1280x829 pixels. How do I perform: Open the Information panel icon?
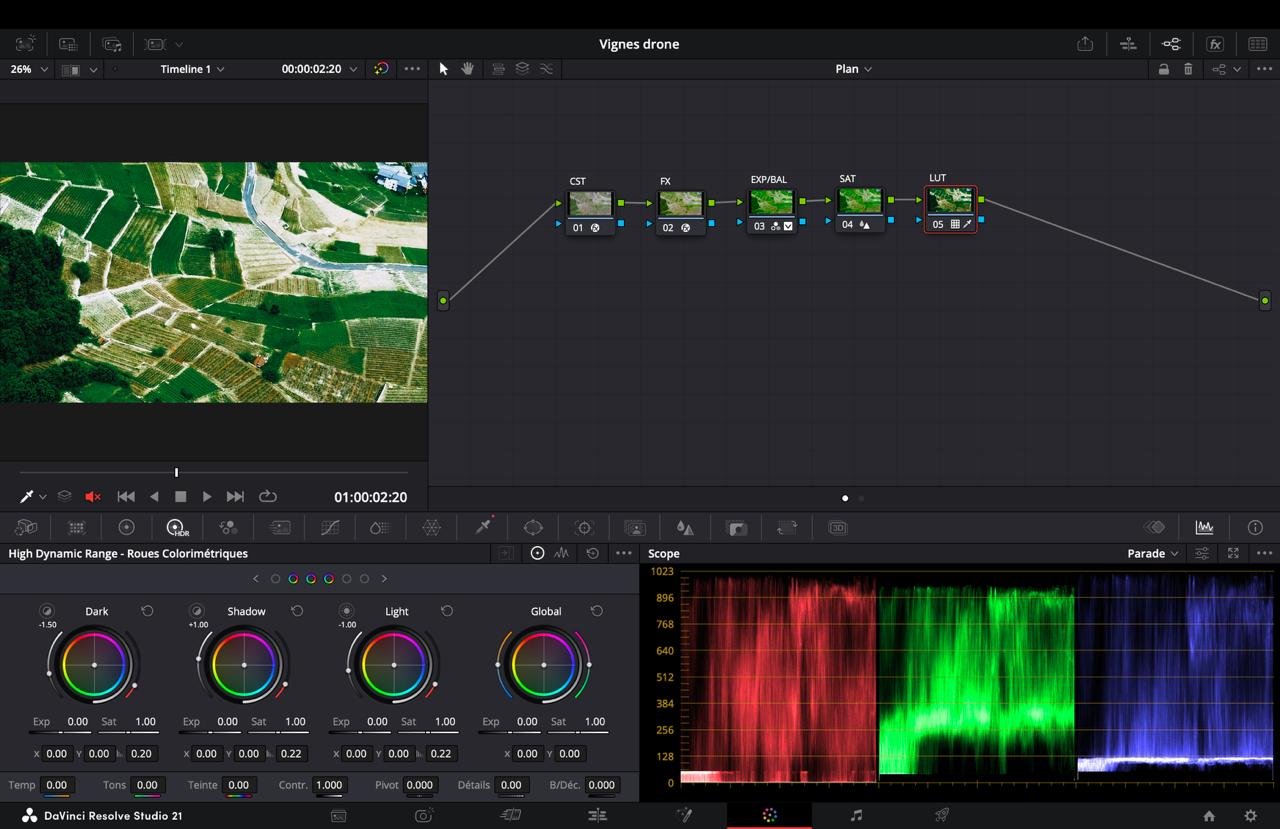click(1255, 528)
